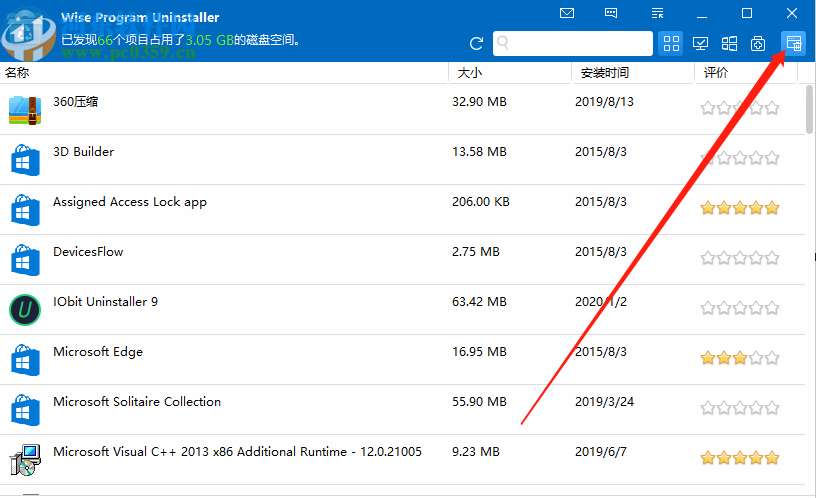Screen dimensions: 816x498
Task: Show Windows universal apps icon
Action: (729, 43)
